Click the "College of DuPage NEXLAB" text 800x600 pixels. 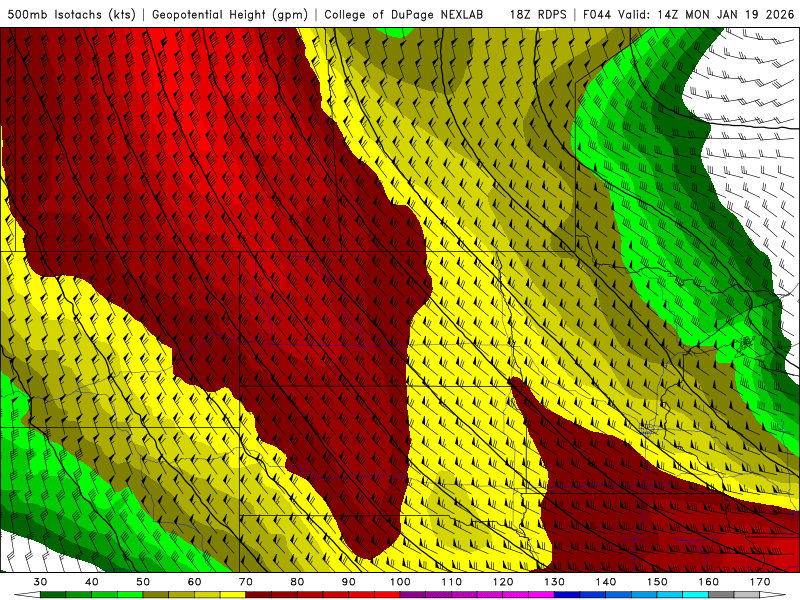[x=404, y=15]
